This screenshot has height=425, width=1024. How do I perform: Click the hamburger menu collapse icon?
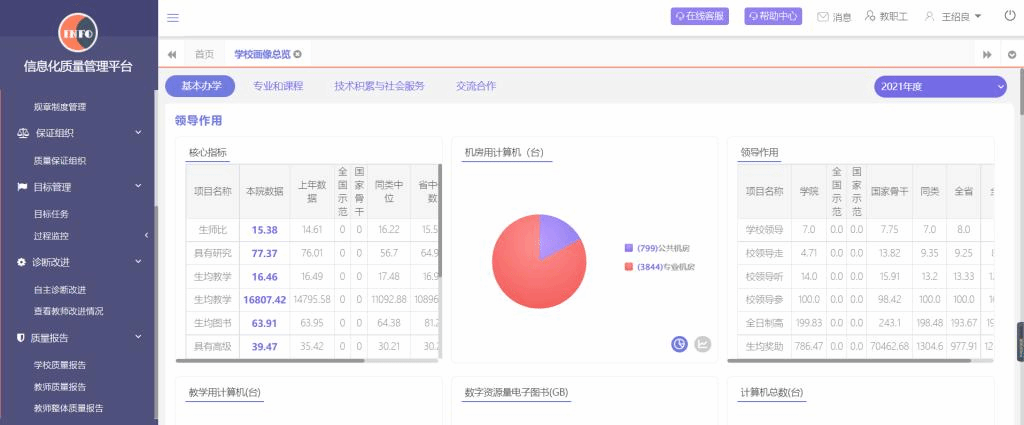173,17
